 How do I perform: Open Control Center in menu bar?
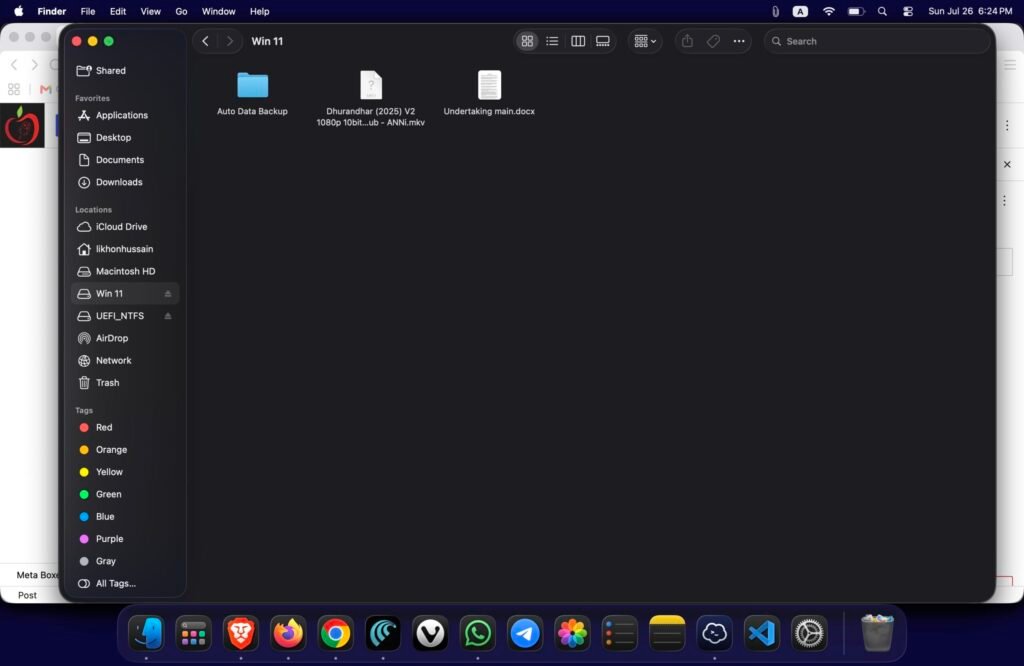[x=908, y=11]
